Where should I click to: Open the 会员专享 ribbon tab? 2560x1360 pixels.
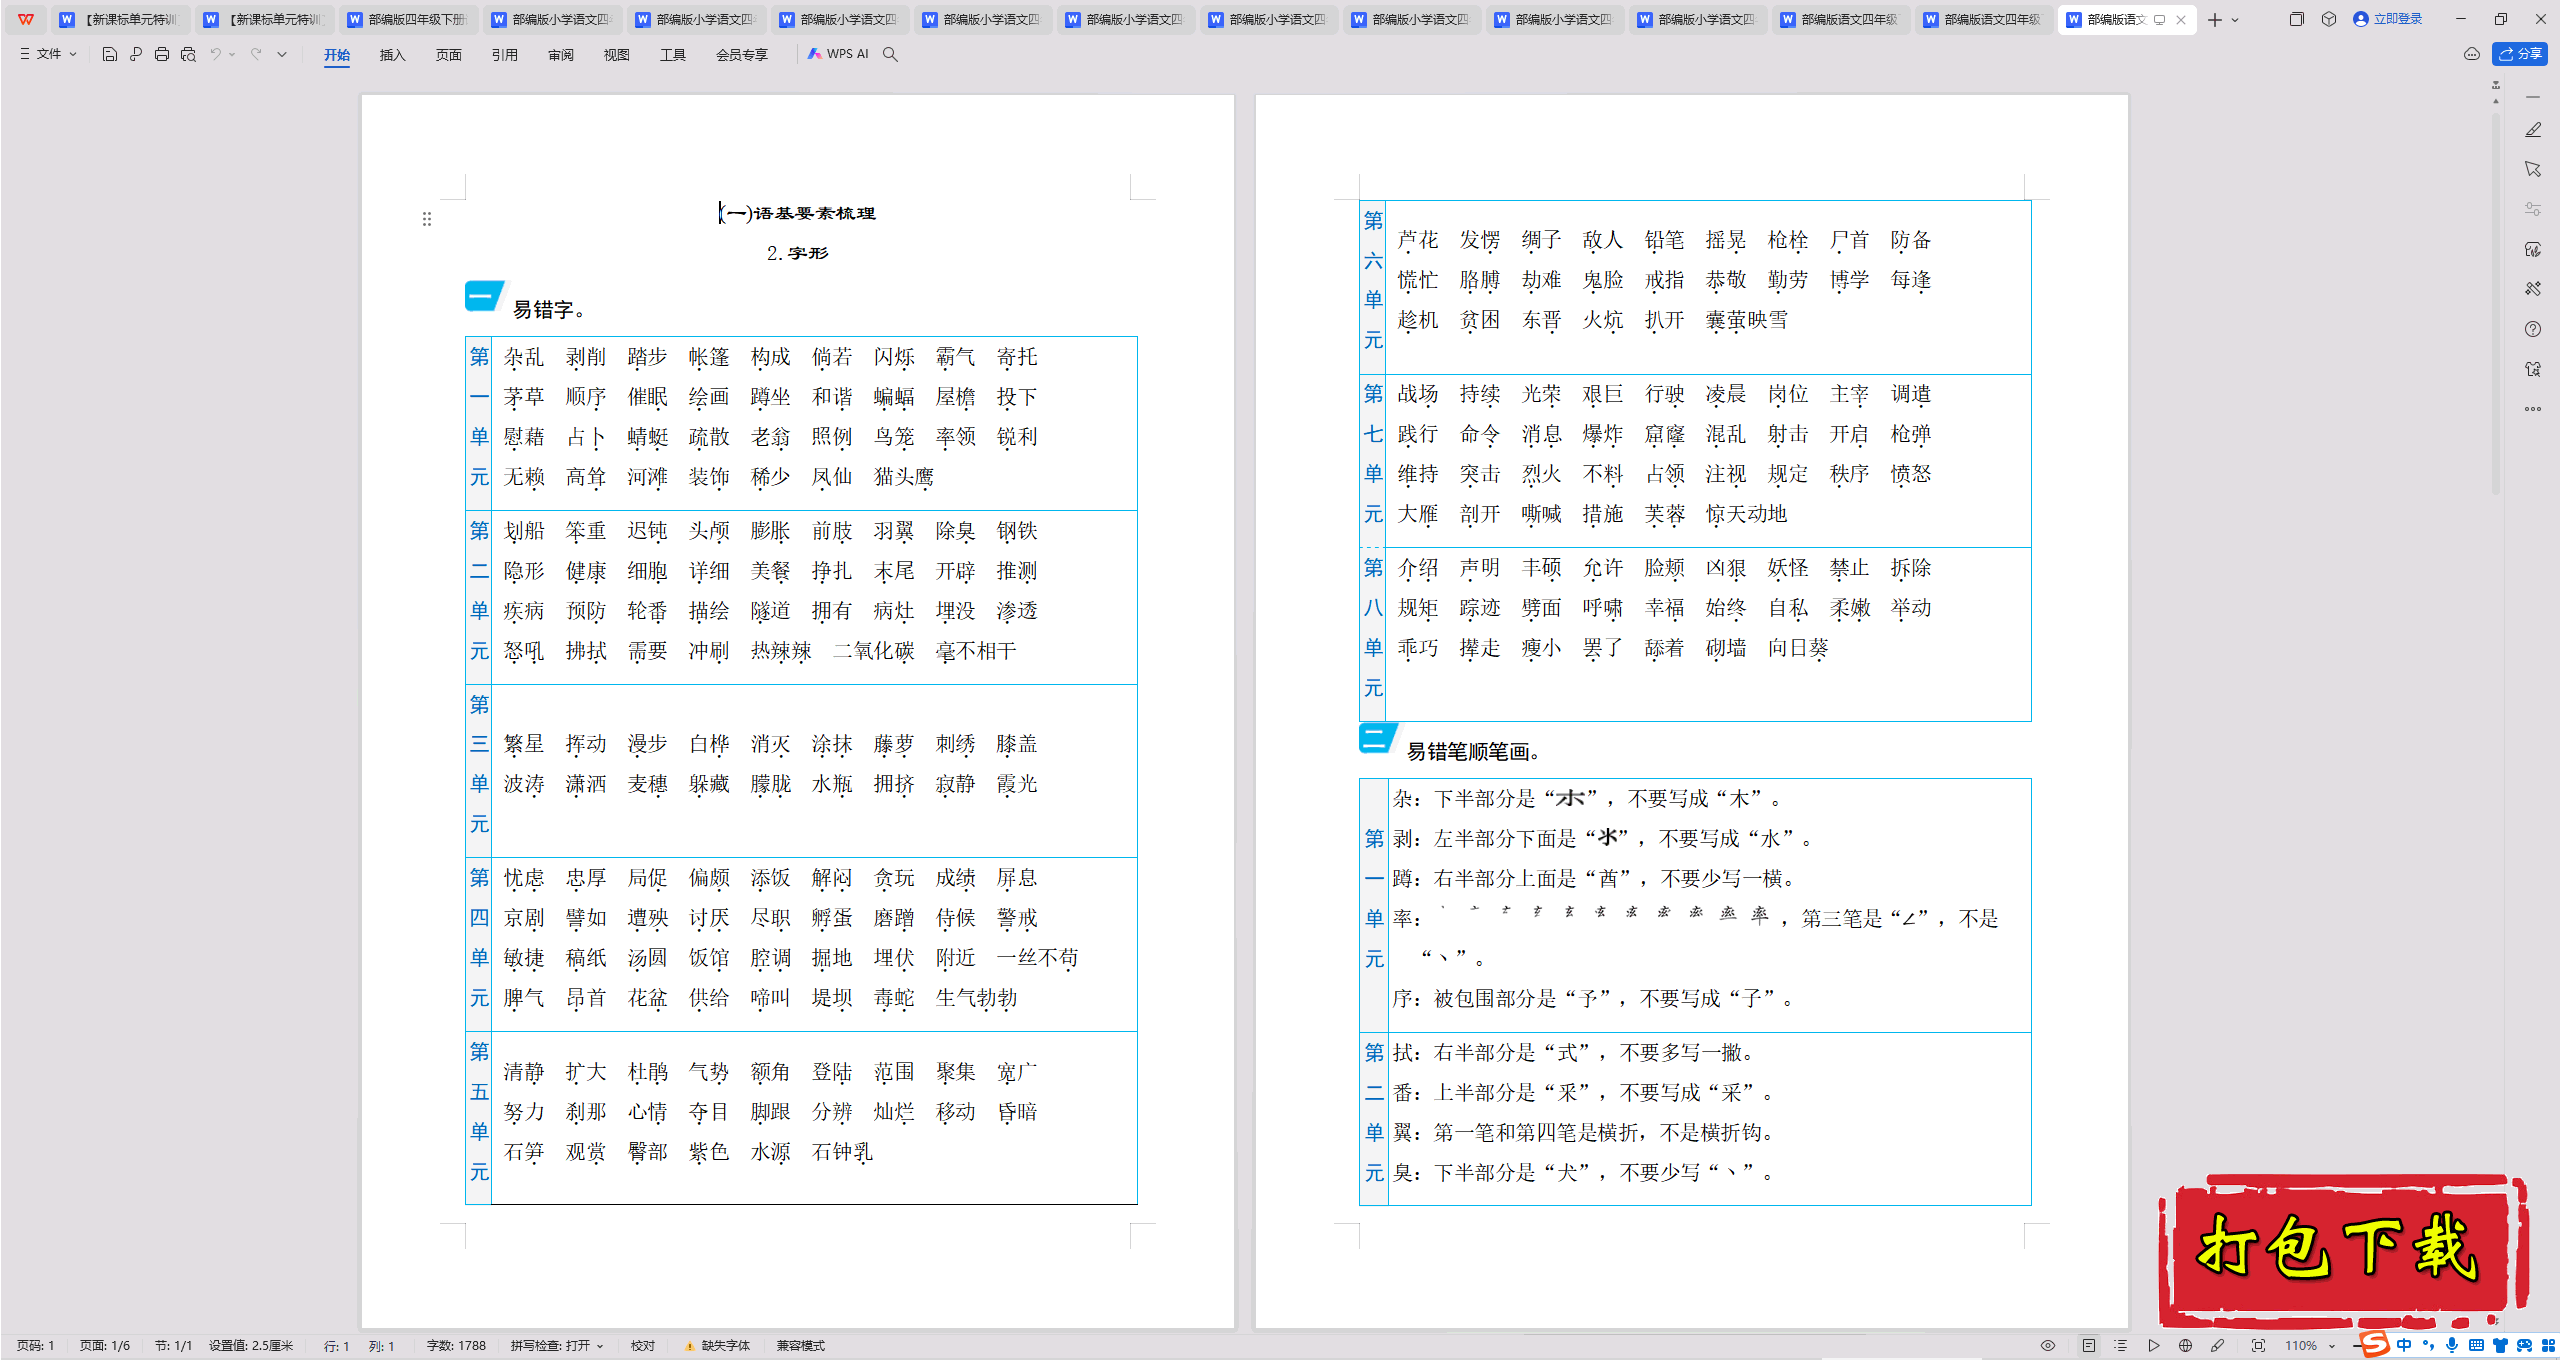point(742,55)
